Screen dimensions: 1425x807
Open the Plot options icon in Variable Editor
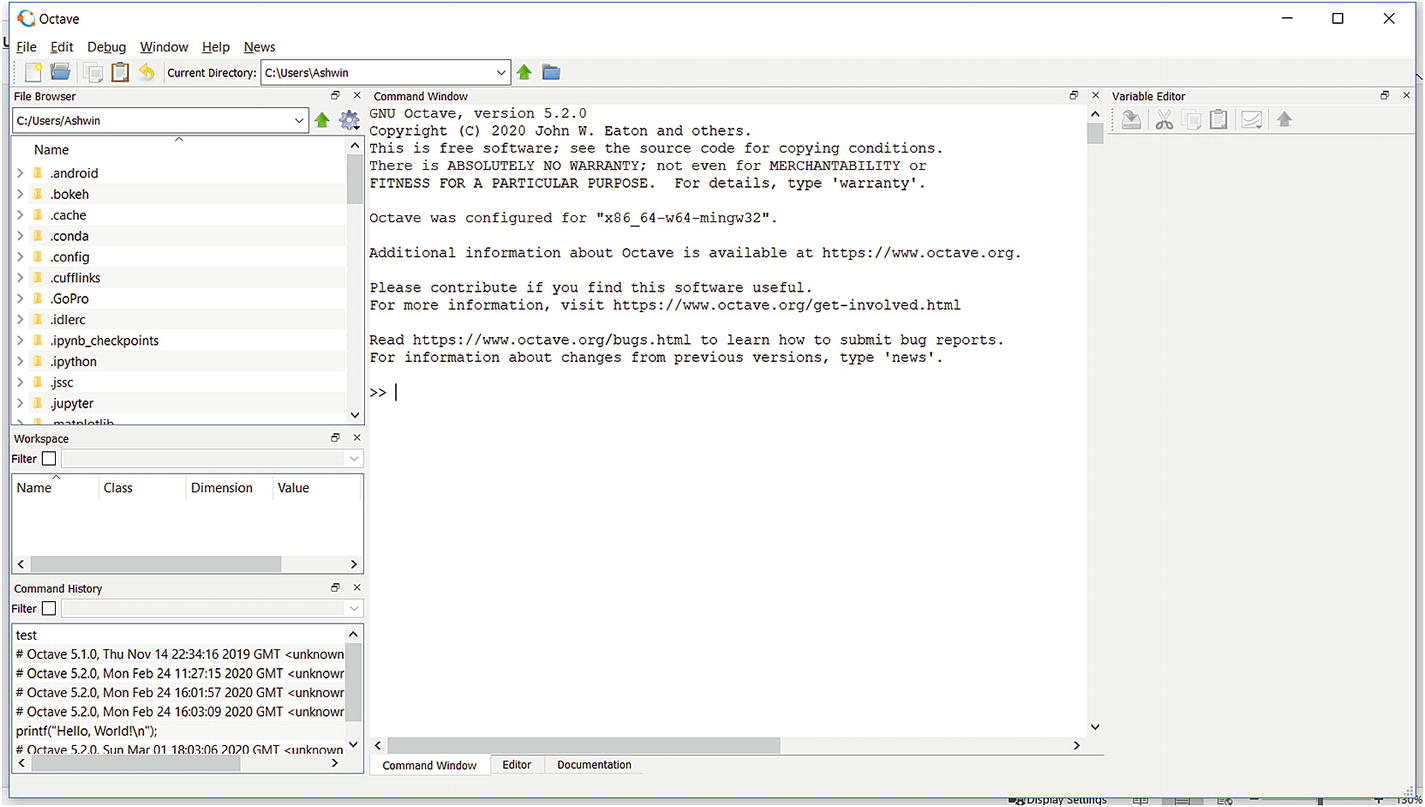[x=1251, y=120]
